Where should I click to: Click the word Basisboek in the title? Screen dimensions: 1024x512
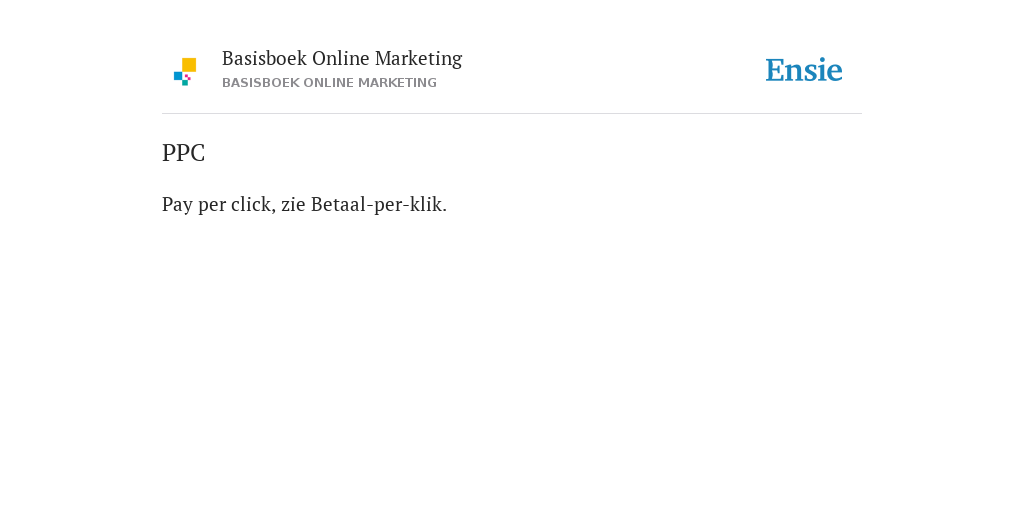(x=264, y=58)
